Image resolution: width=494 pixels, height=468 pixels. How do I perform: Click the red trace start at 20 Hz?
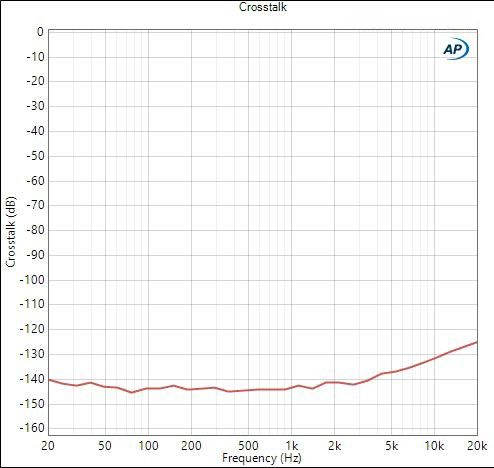pos(49,380)
